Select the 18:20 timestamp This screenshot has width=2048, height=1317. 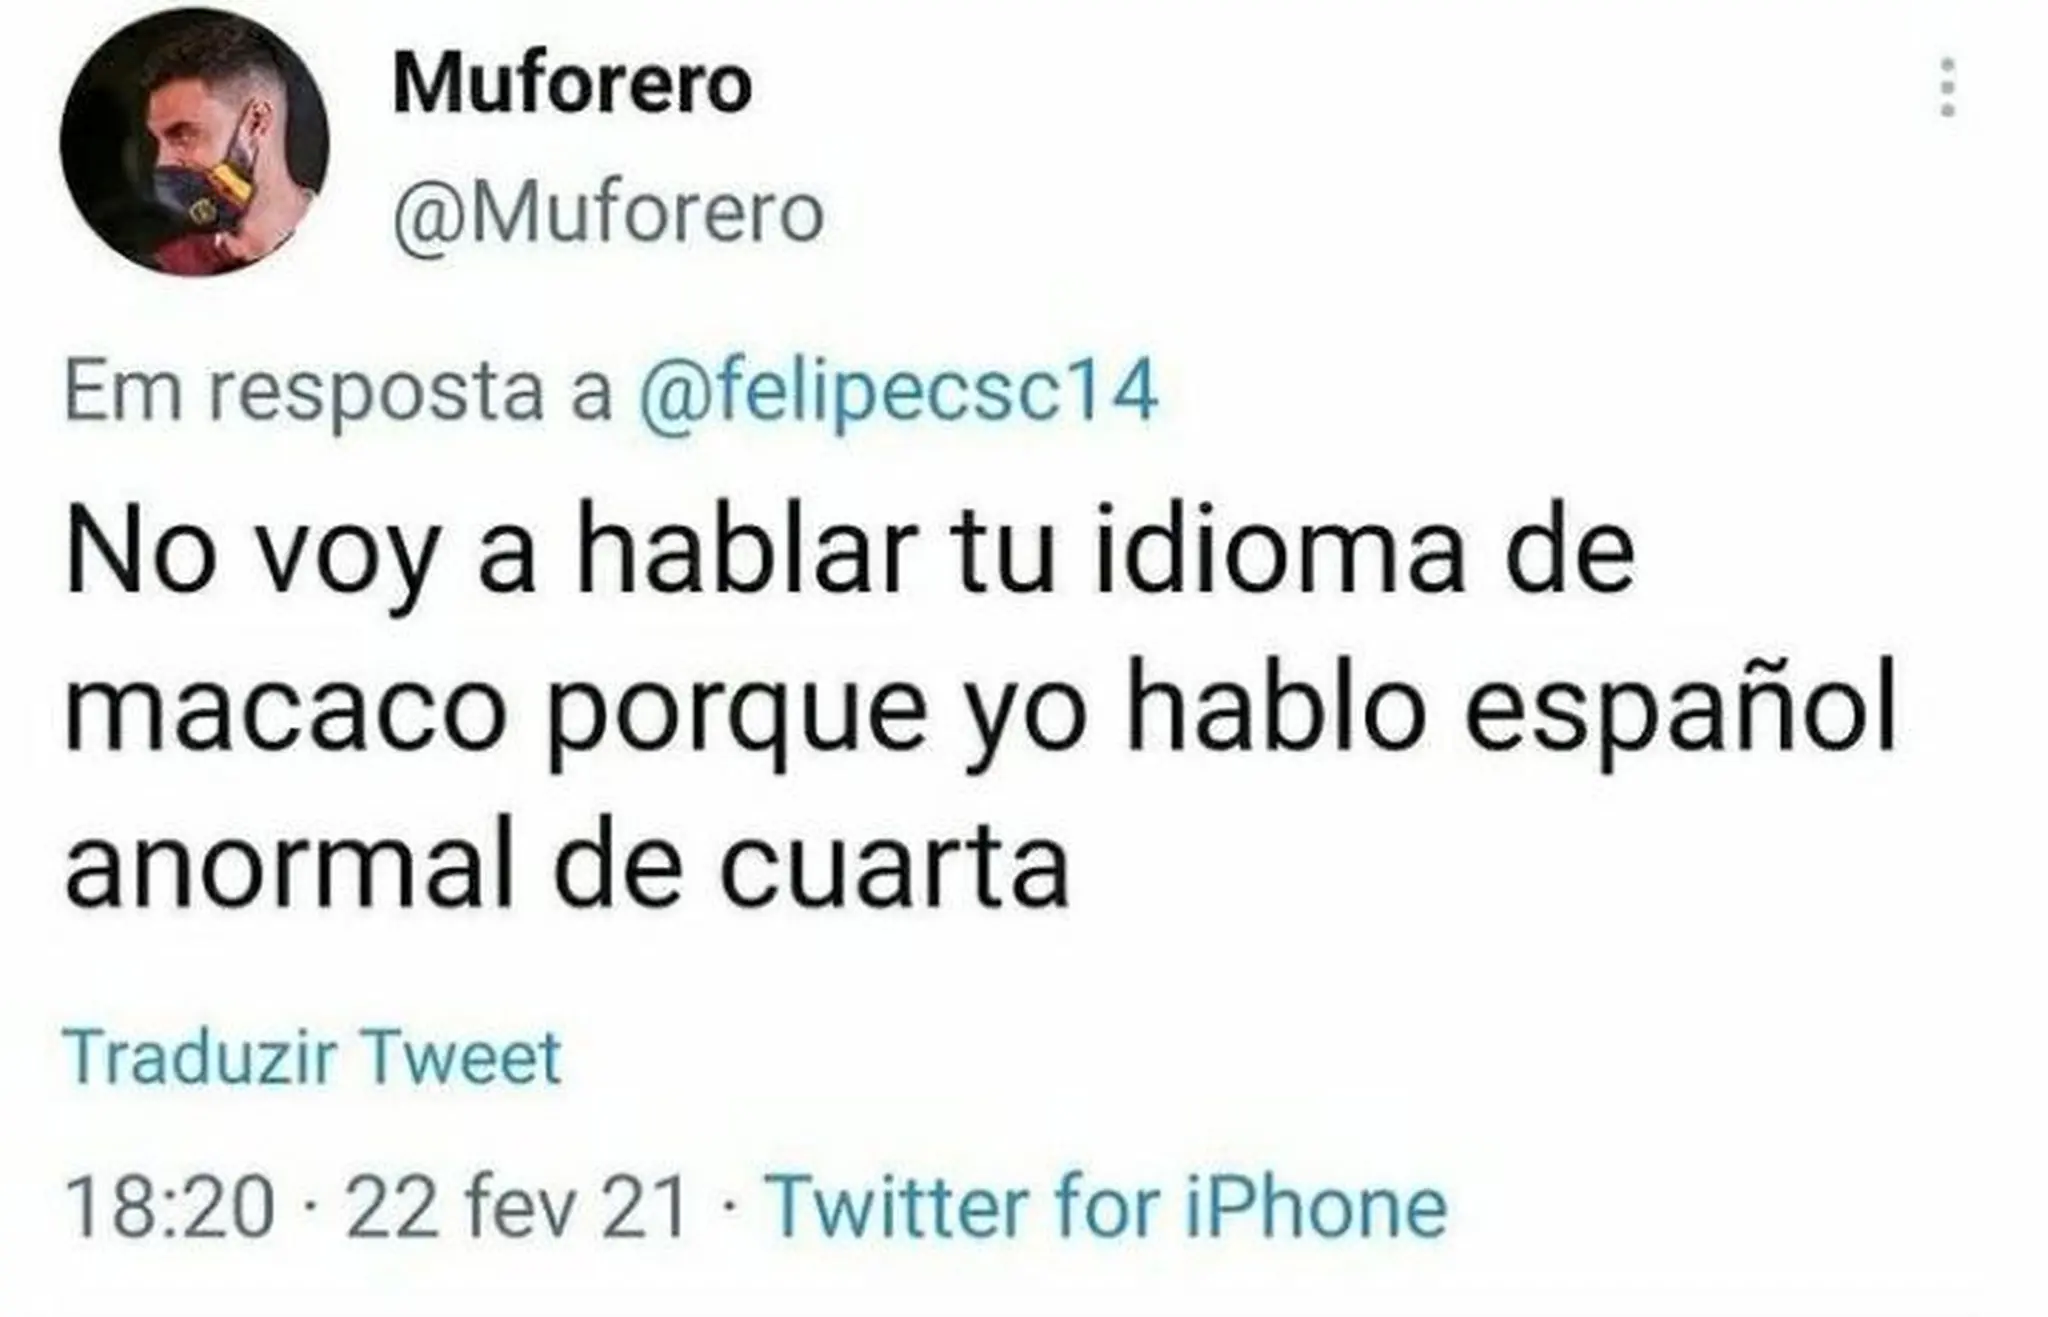point(169,1207)
